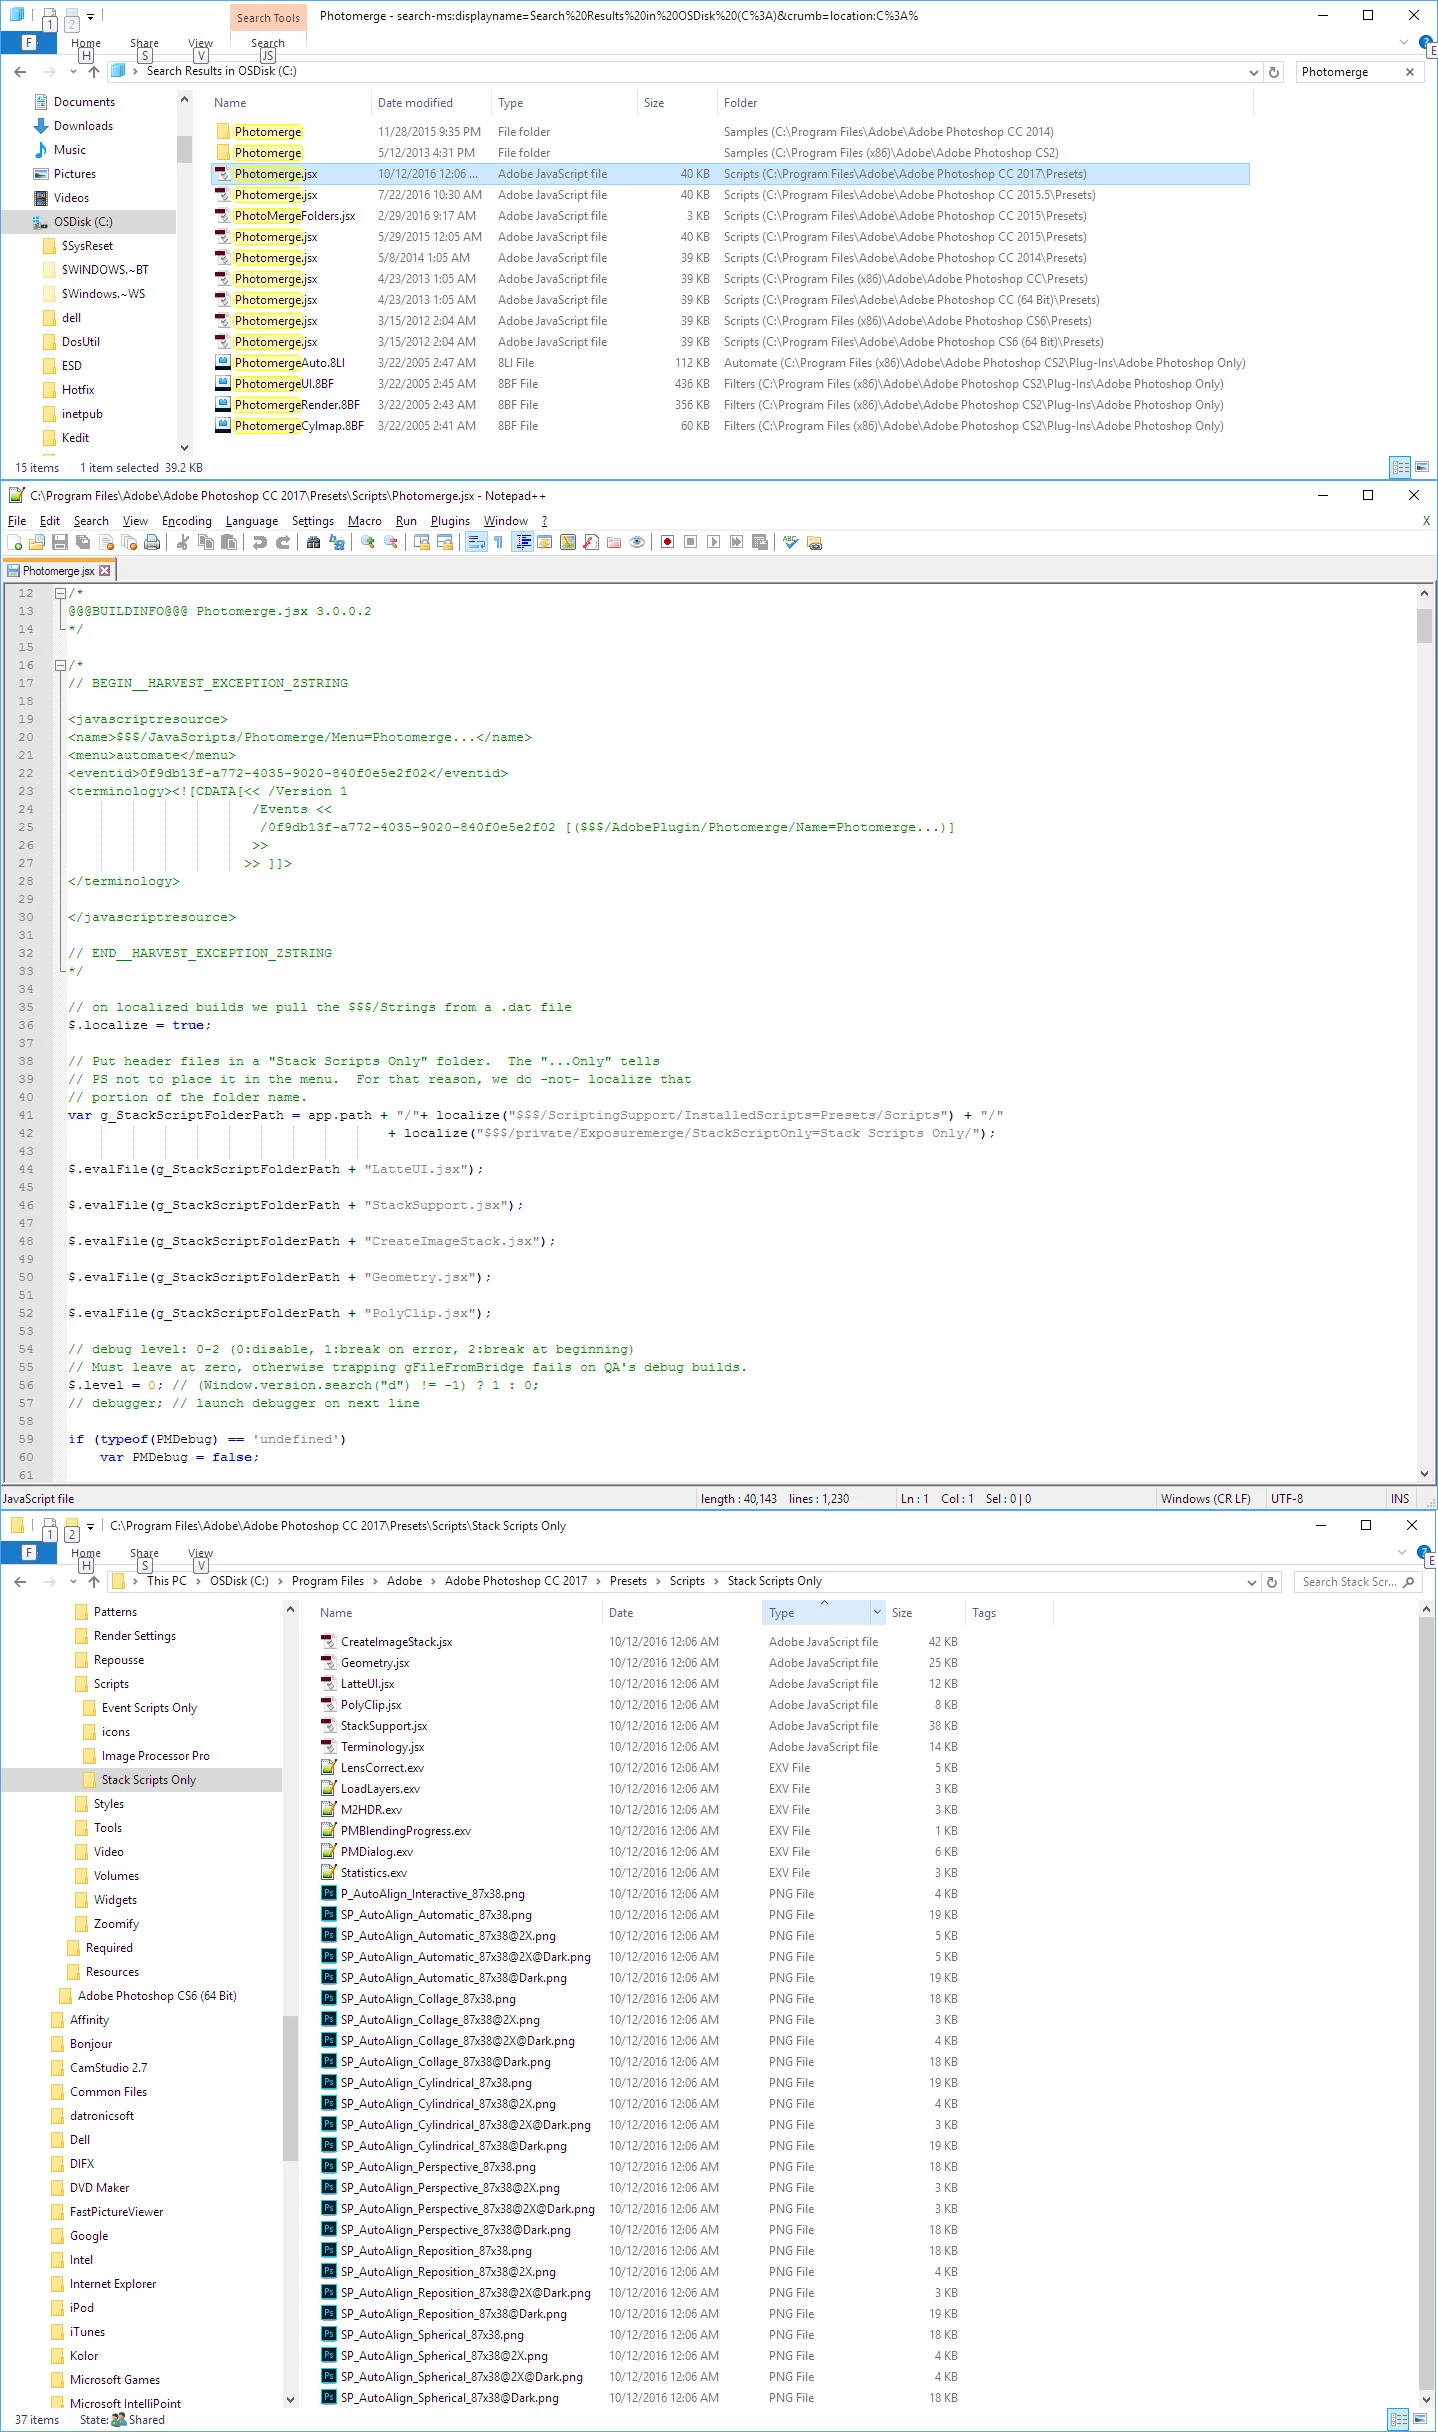Switch search results to large icons view
The height and width of the screenshot is (2432, 1438).
tap(1422, 467)
